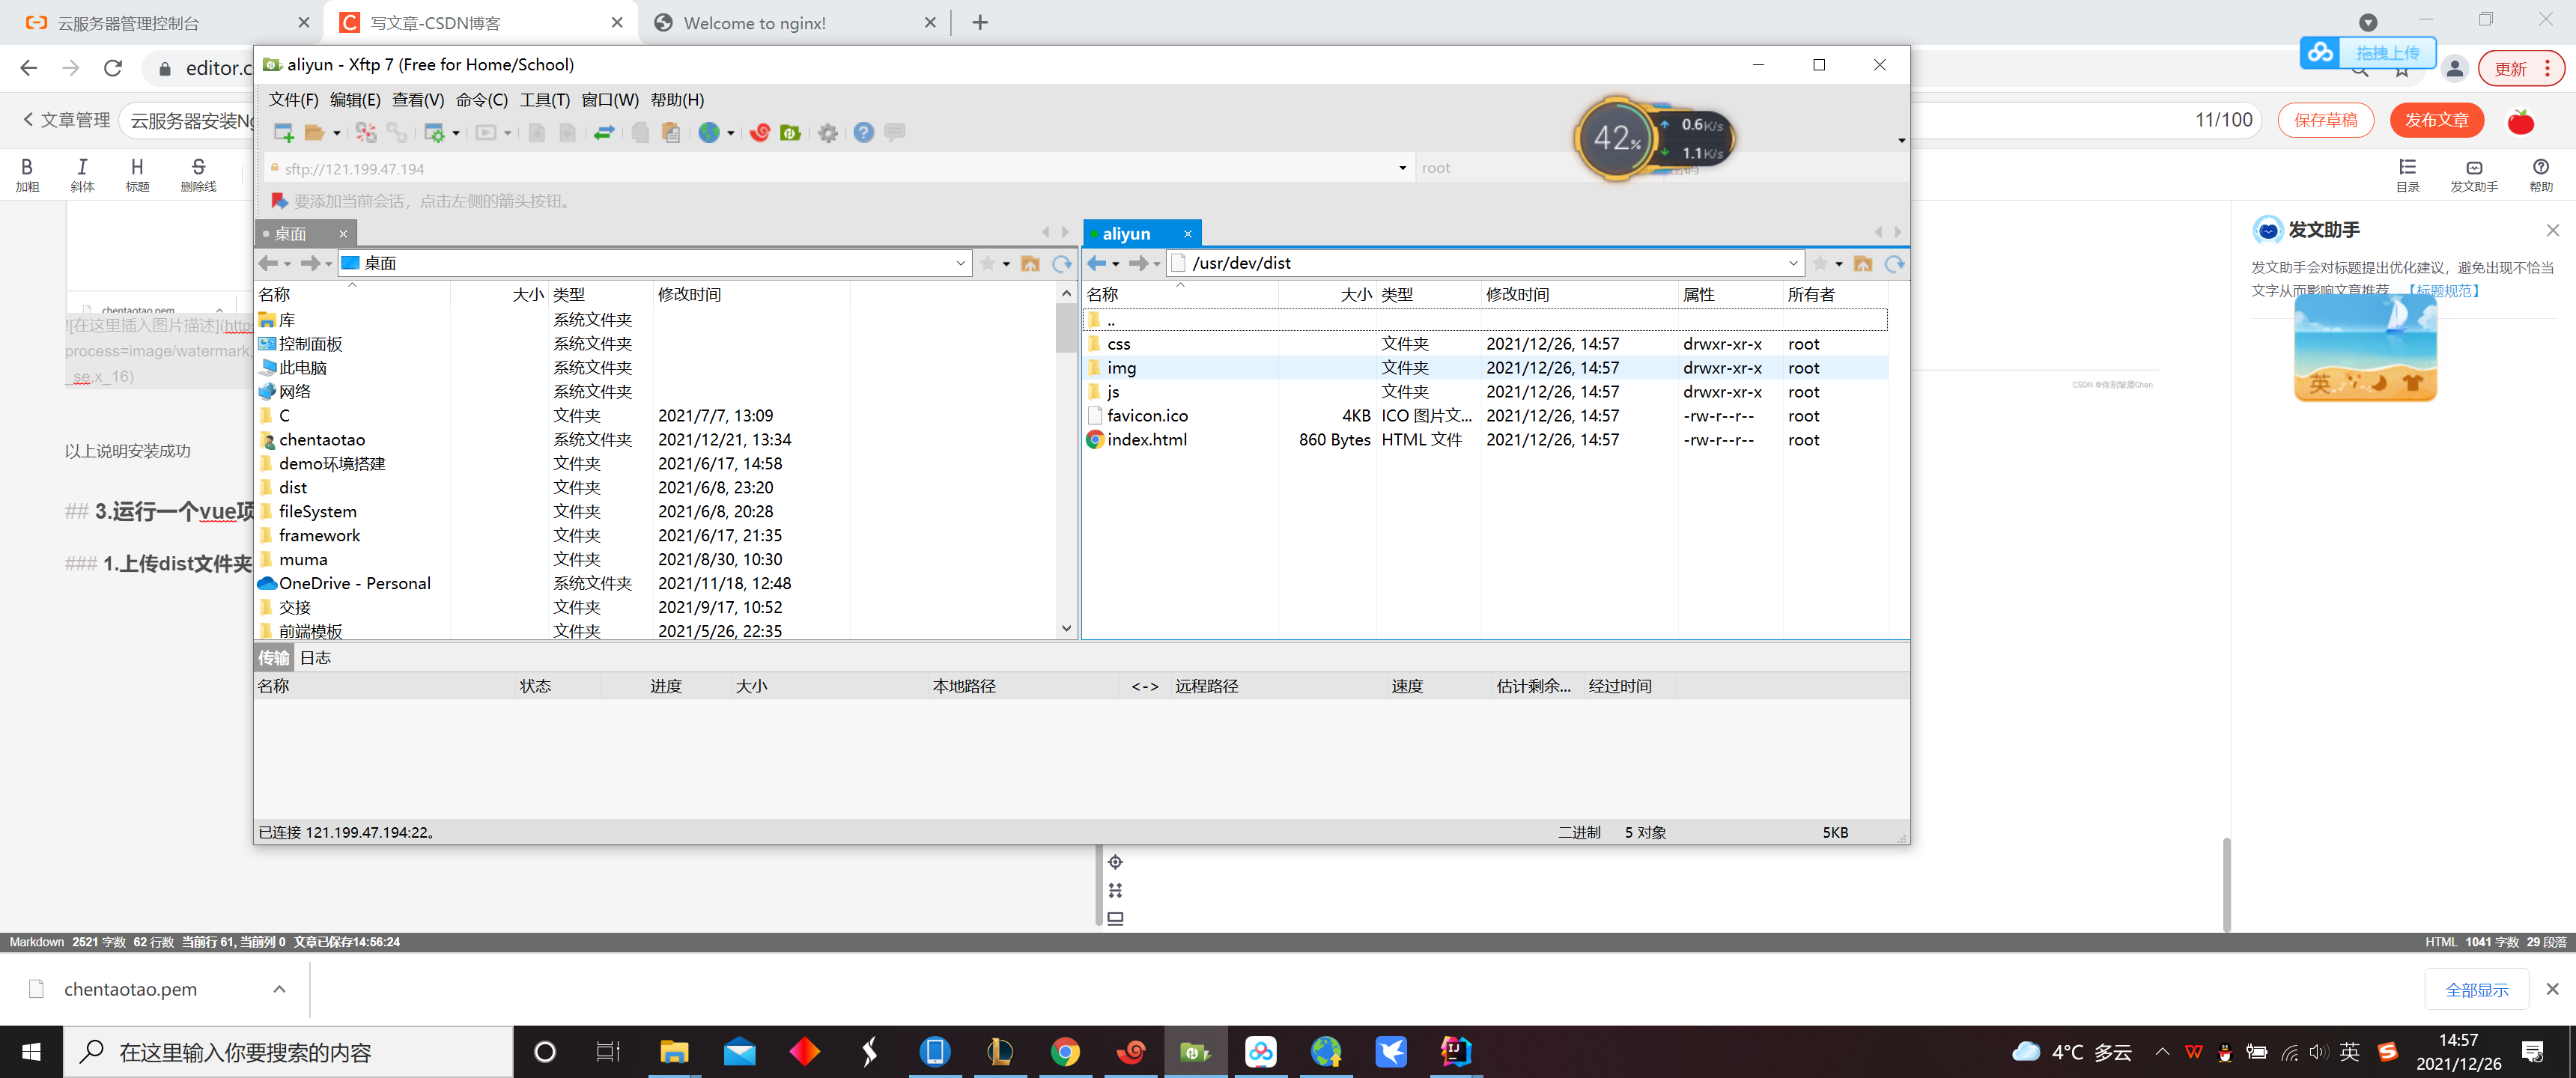
Task: Open the 编辑(E) menu
Action: (x=355, y=100)
